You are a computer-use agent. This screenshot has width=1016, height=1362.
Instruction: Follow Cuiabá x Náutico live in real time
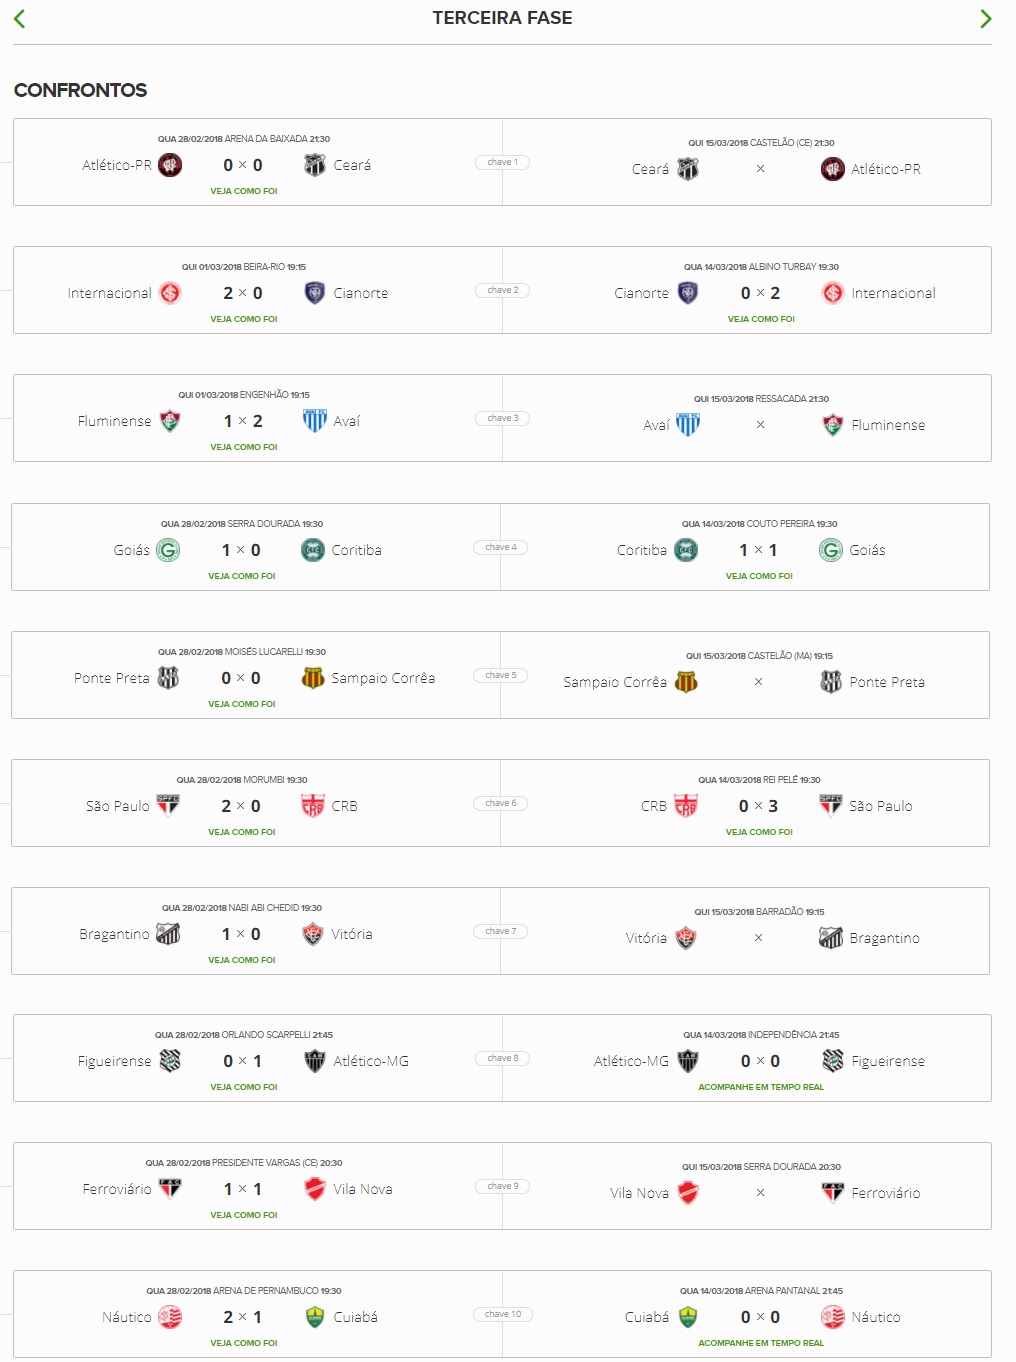pos(761,1343)
